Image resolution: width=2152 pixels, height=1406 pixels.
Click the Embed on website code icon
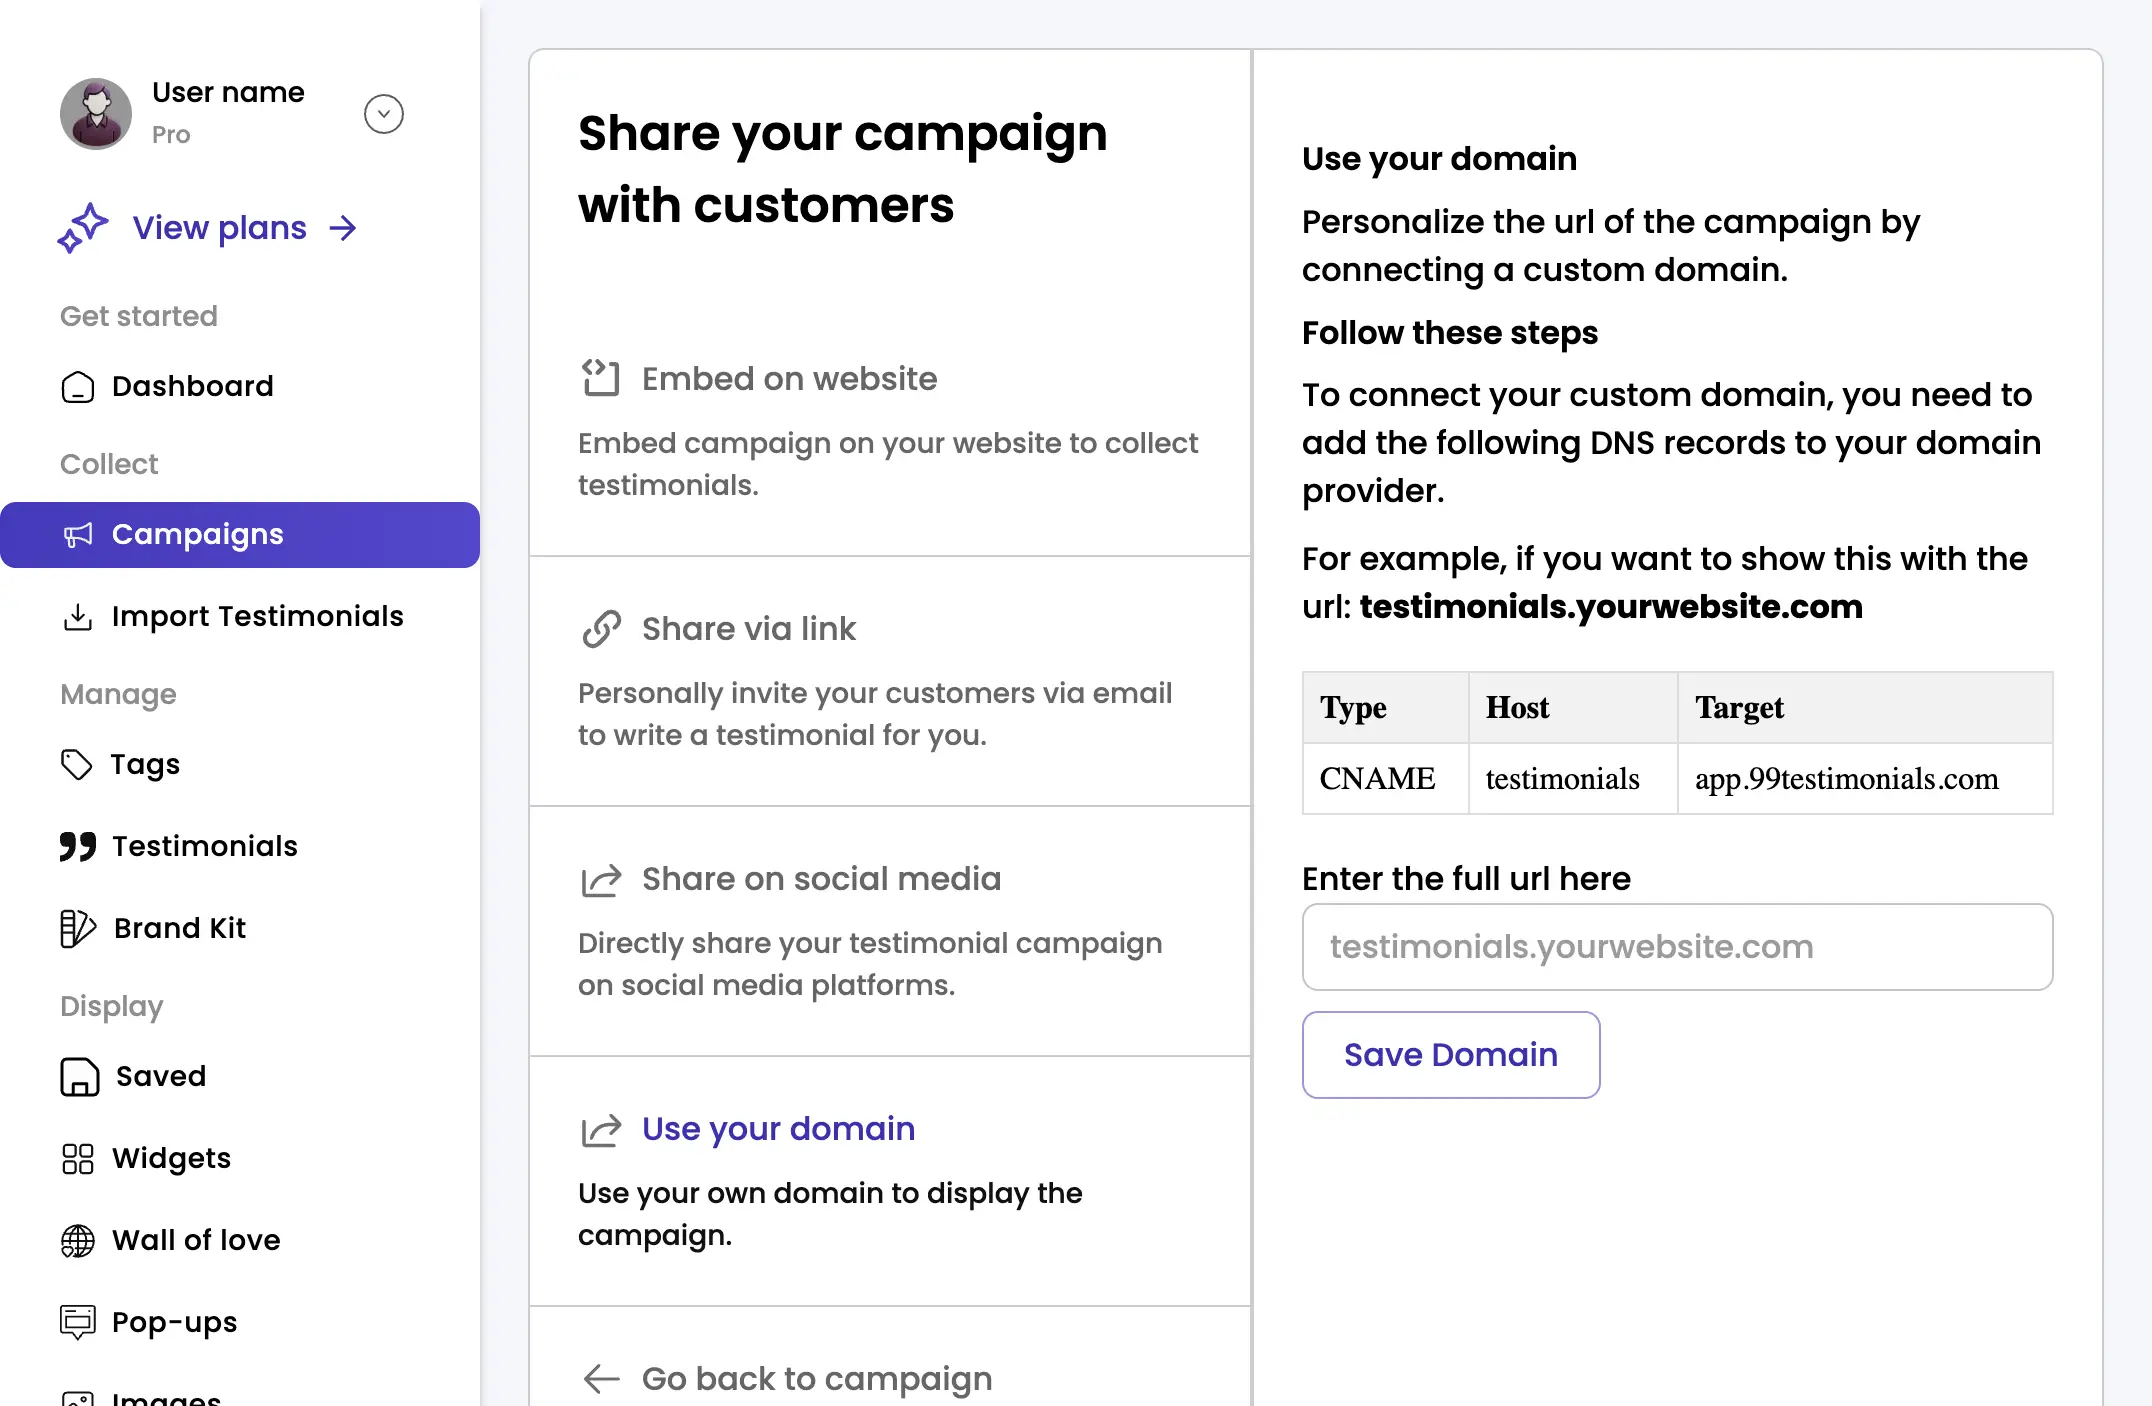coord(601,379)
